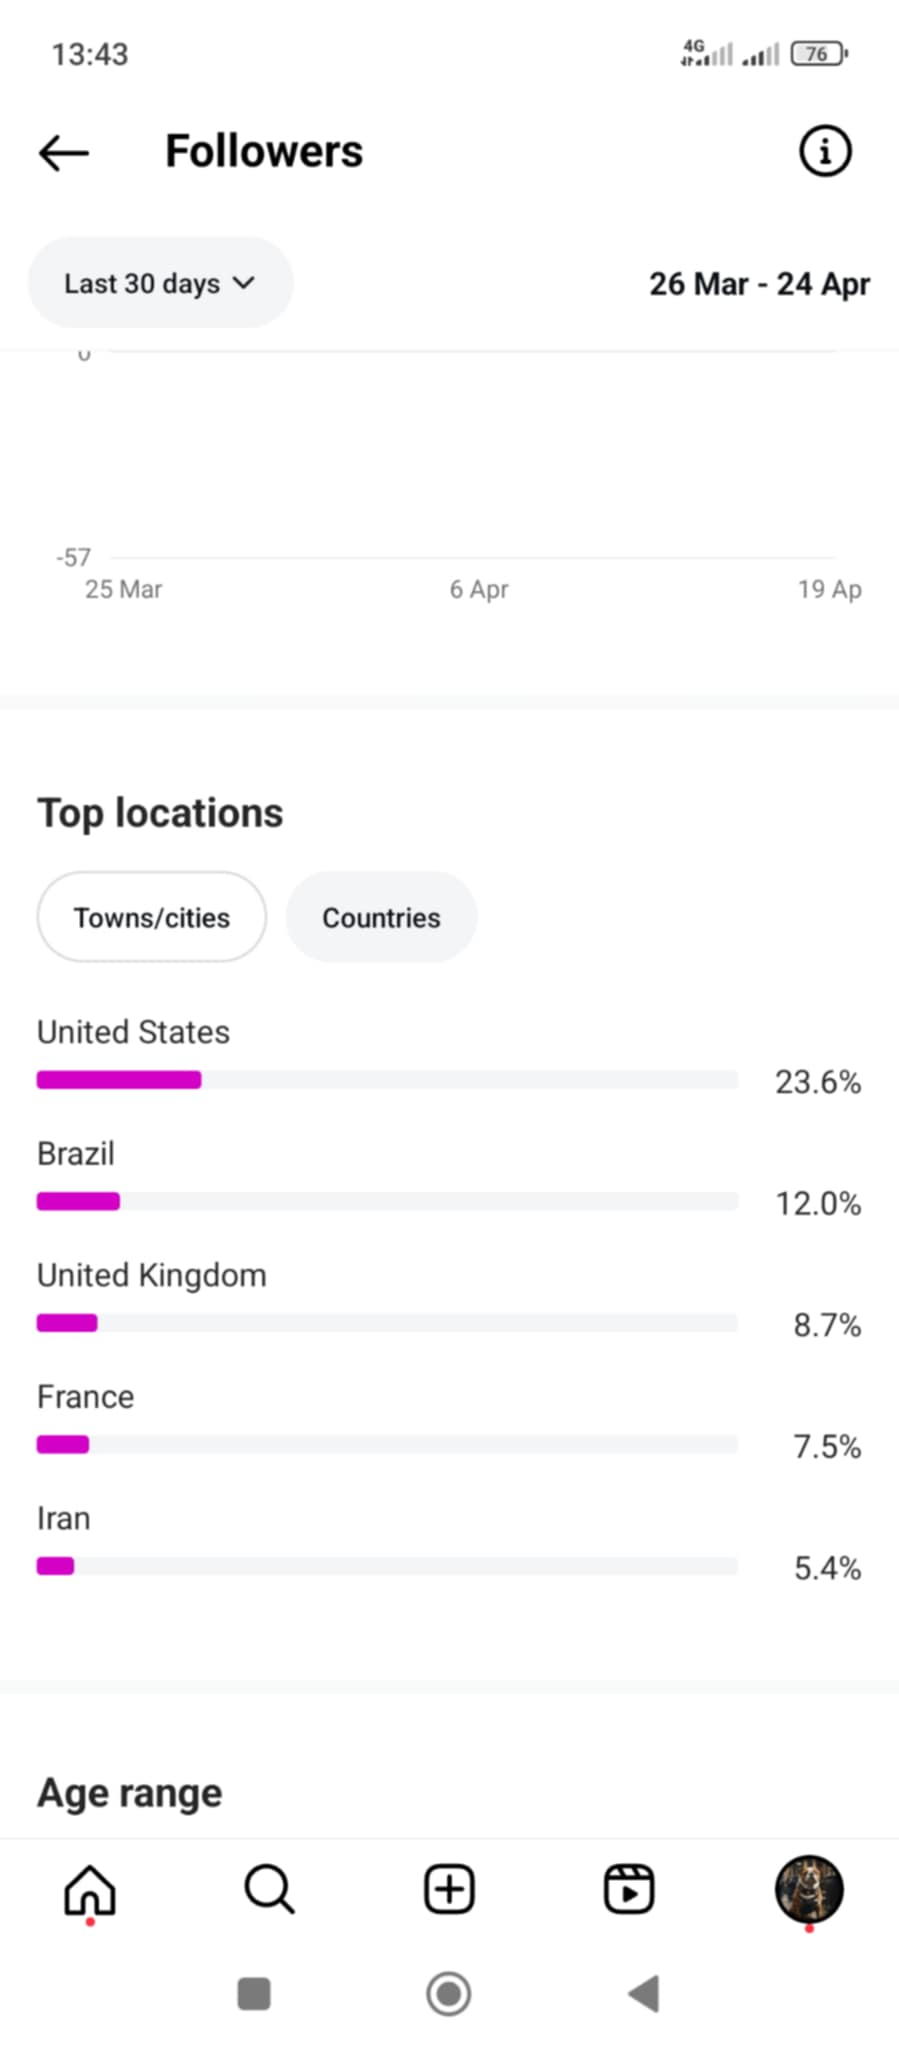Select the Towns/cities filter
This screenshot has width=899, height=2048.
[152, 917]
